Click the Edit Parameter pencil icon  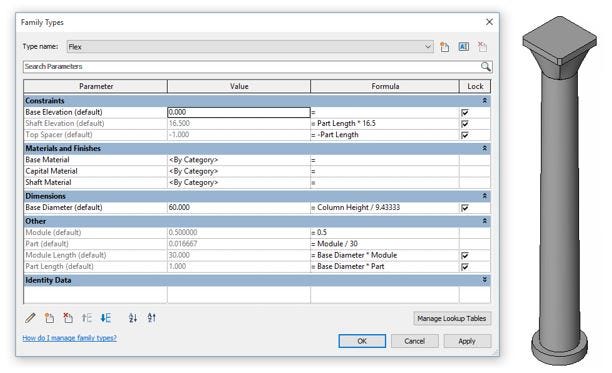[30, 318]
